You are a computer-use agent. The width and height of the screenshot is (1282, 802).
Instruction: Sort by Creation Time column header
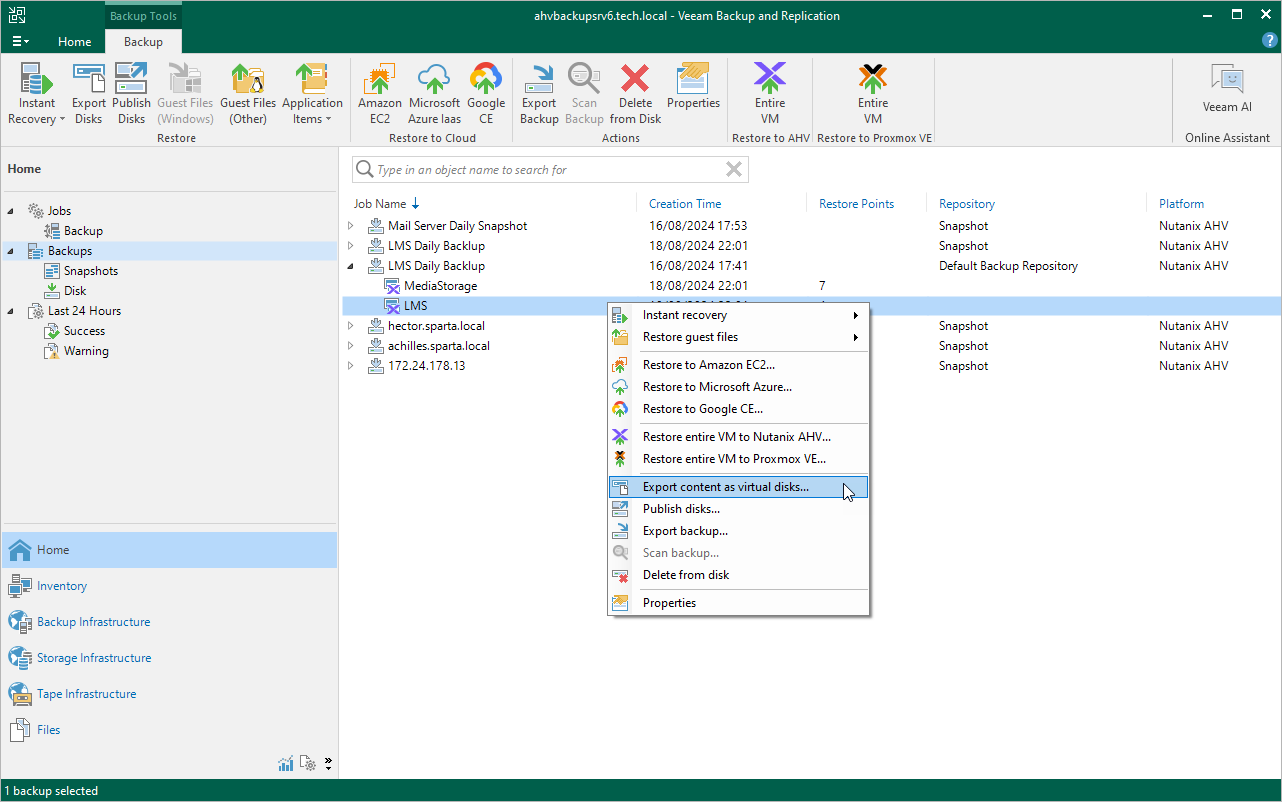point(685,204)
